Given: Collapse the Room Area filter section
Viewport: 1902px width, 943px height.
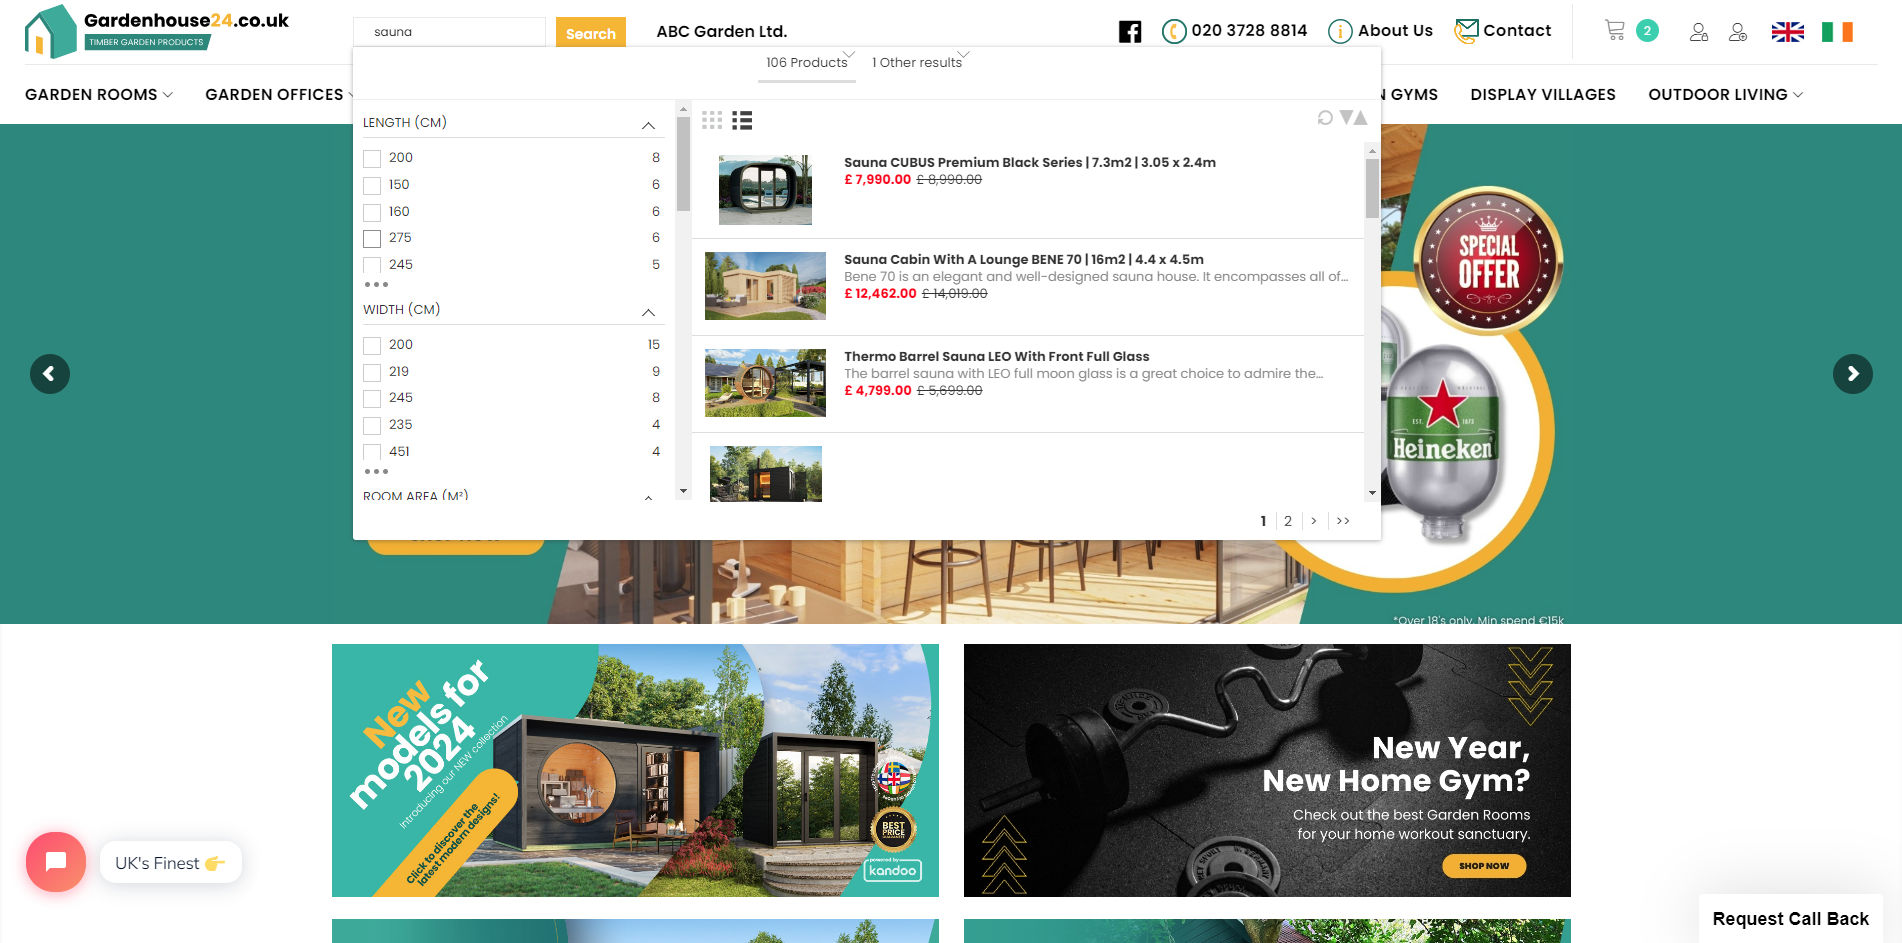Looking at the screenshot, I should [648, 497].
